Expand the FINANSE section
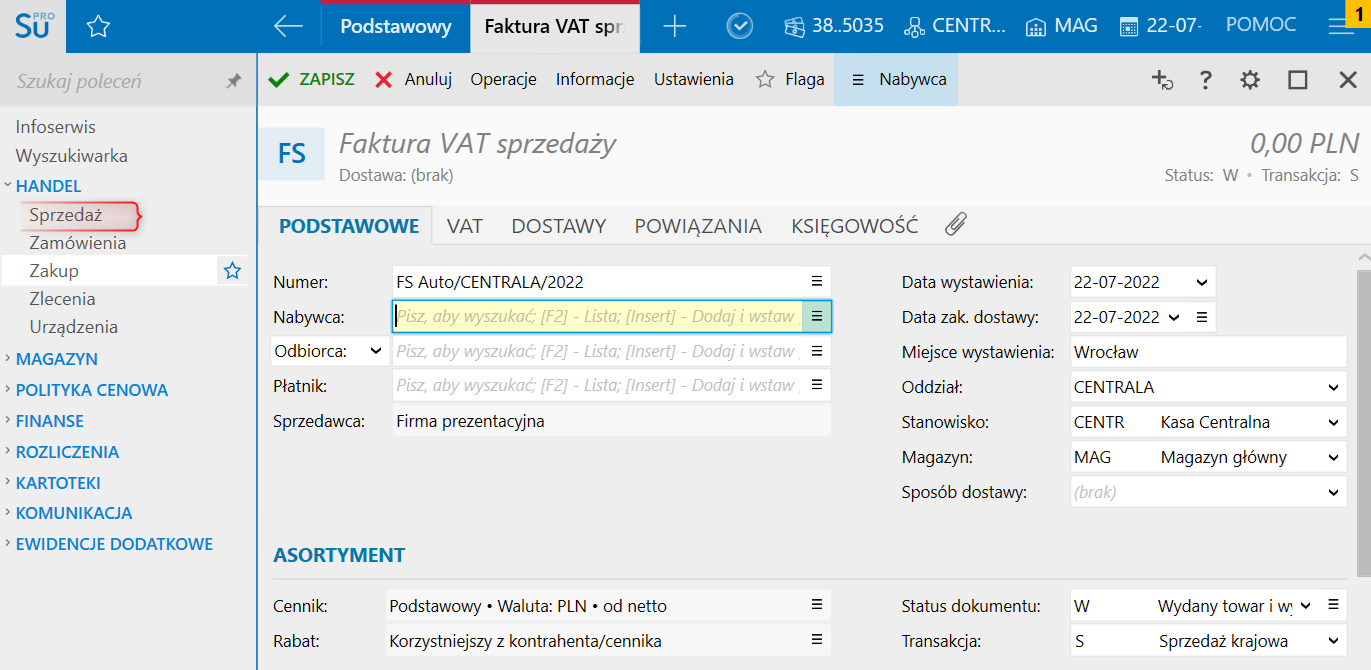Image resolution: width=1371 pixels, height=670 pixels. pyautogui.click(x=7, y=420)
